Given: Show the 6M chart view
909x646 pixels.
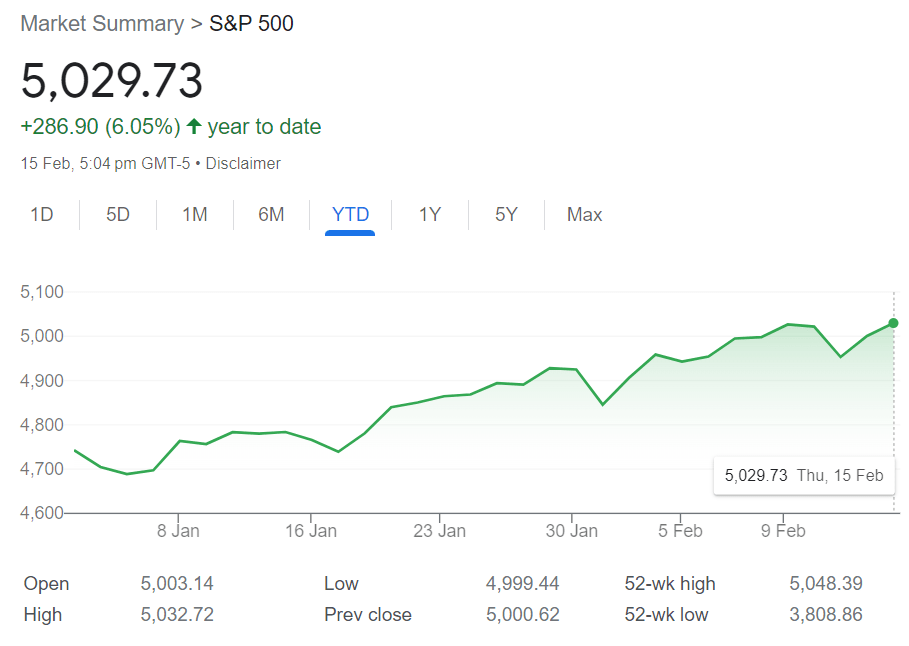Looking at the screenshot, I should tap(271, 214).
